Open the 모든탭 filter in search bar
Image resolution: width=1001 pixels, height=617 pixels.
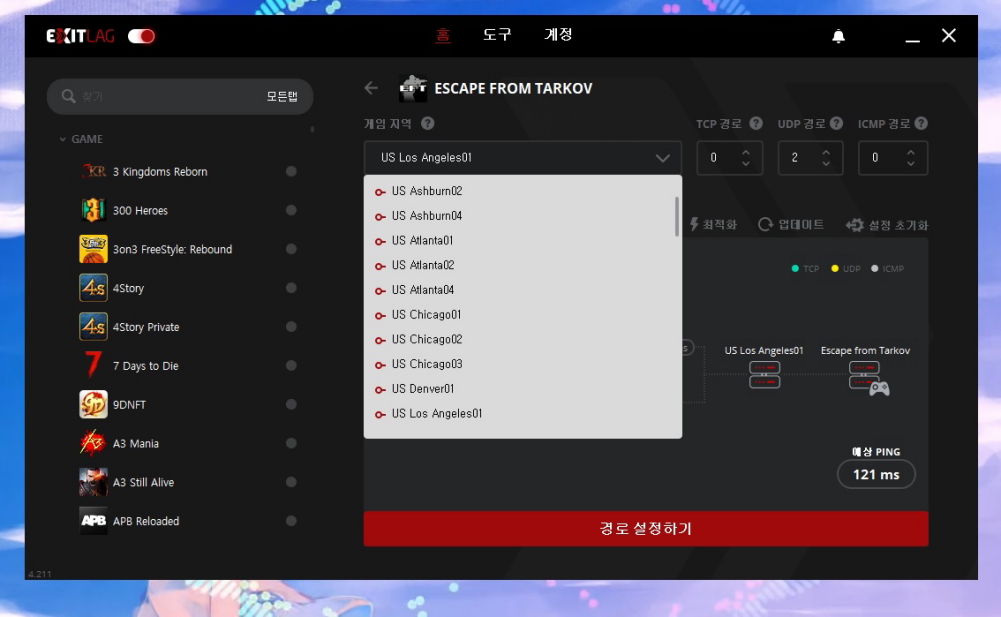282,96
